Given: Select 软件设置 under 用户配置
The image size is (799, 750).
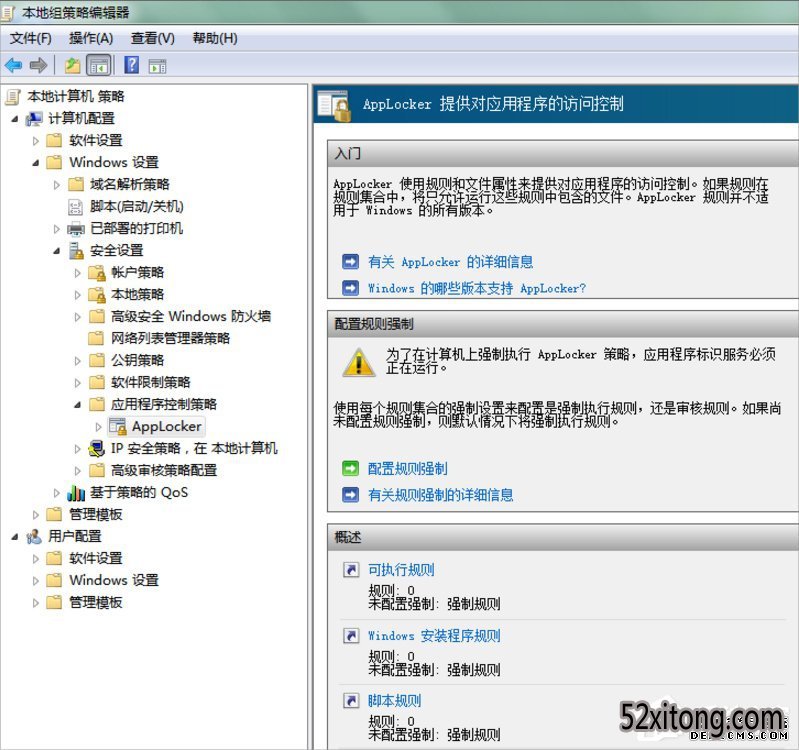Looking at the screenshot, I should [96, 558].
